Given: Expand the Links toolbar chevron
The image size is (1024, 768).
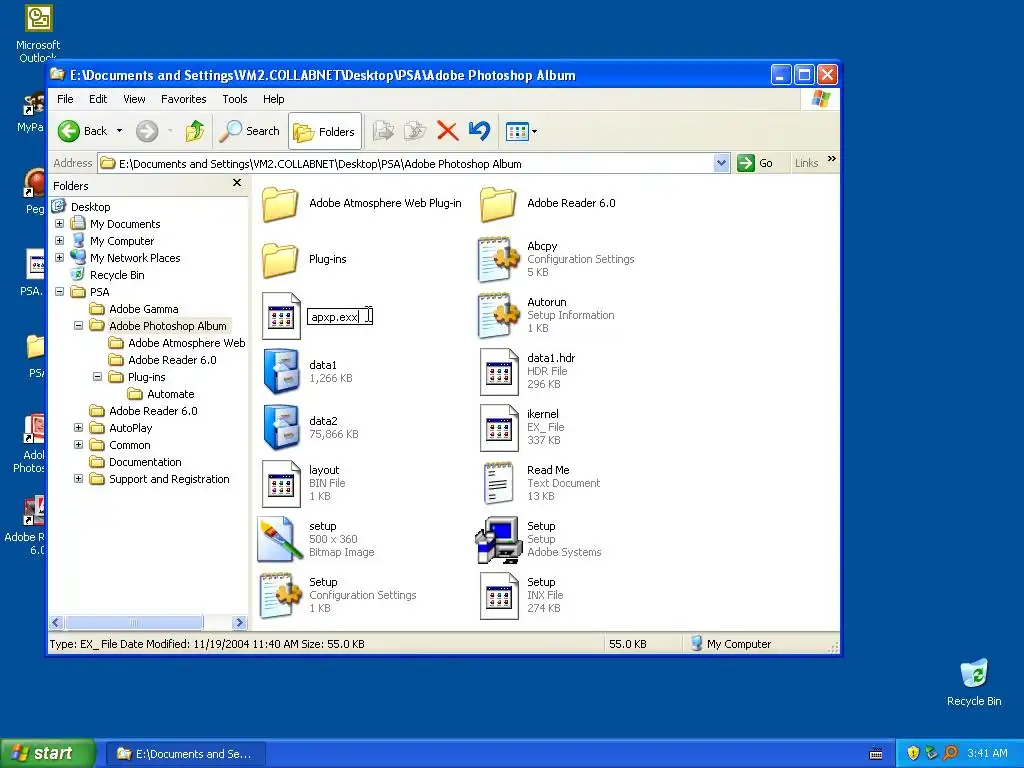Looking at the screenshot, I should (831, 159).
